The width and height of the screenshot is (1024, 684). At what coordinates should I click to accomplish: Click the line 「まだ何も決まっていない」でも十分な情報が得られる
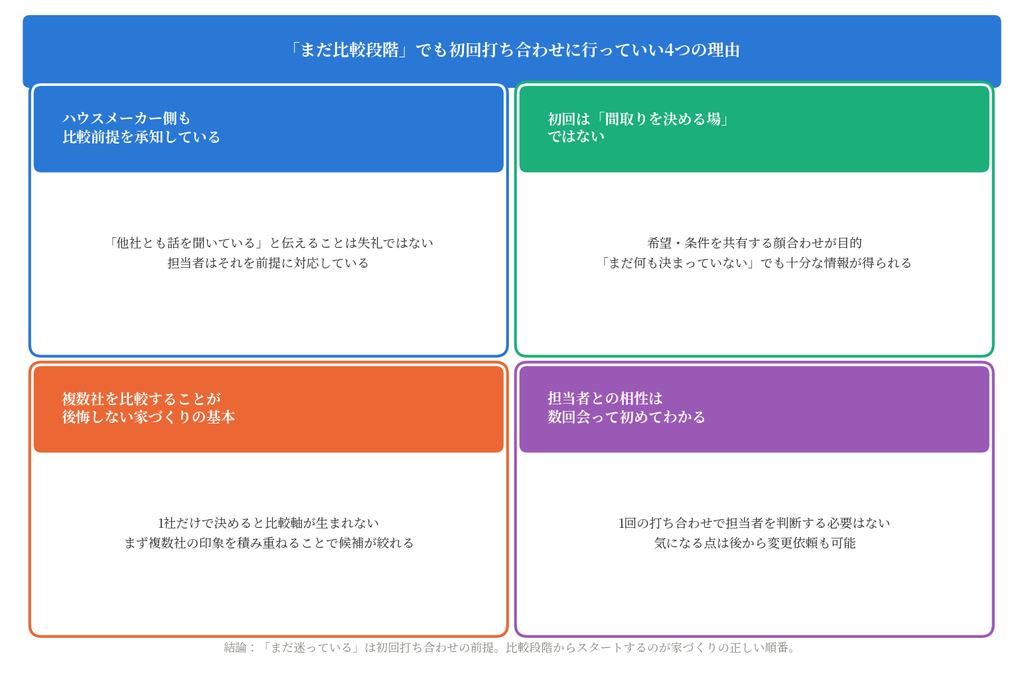[754, 263]
